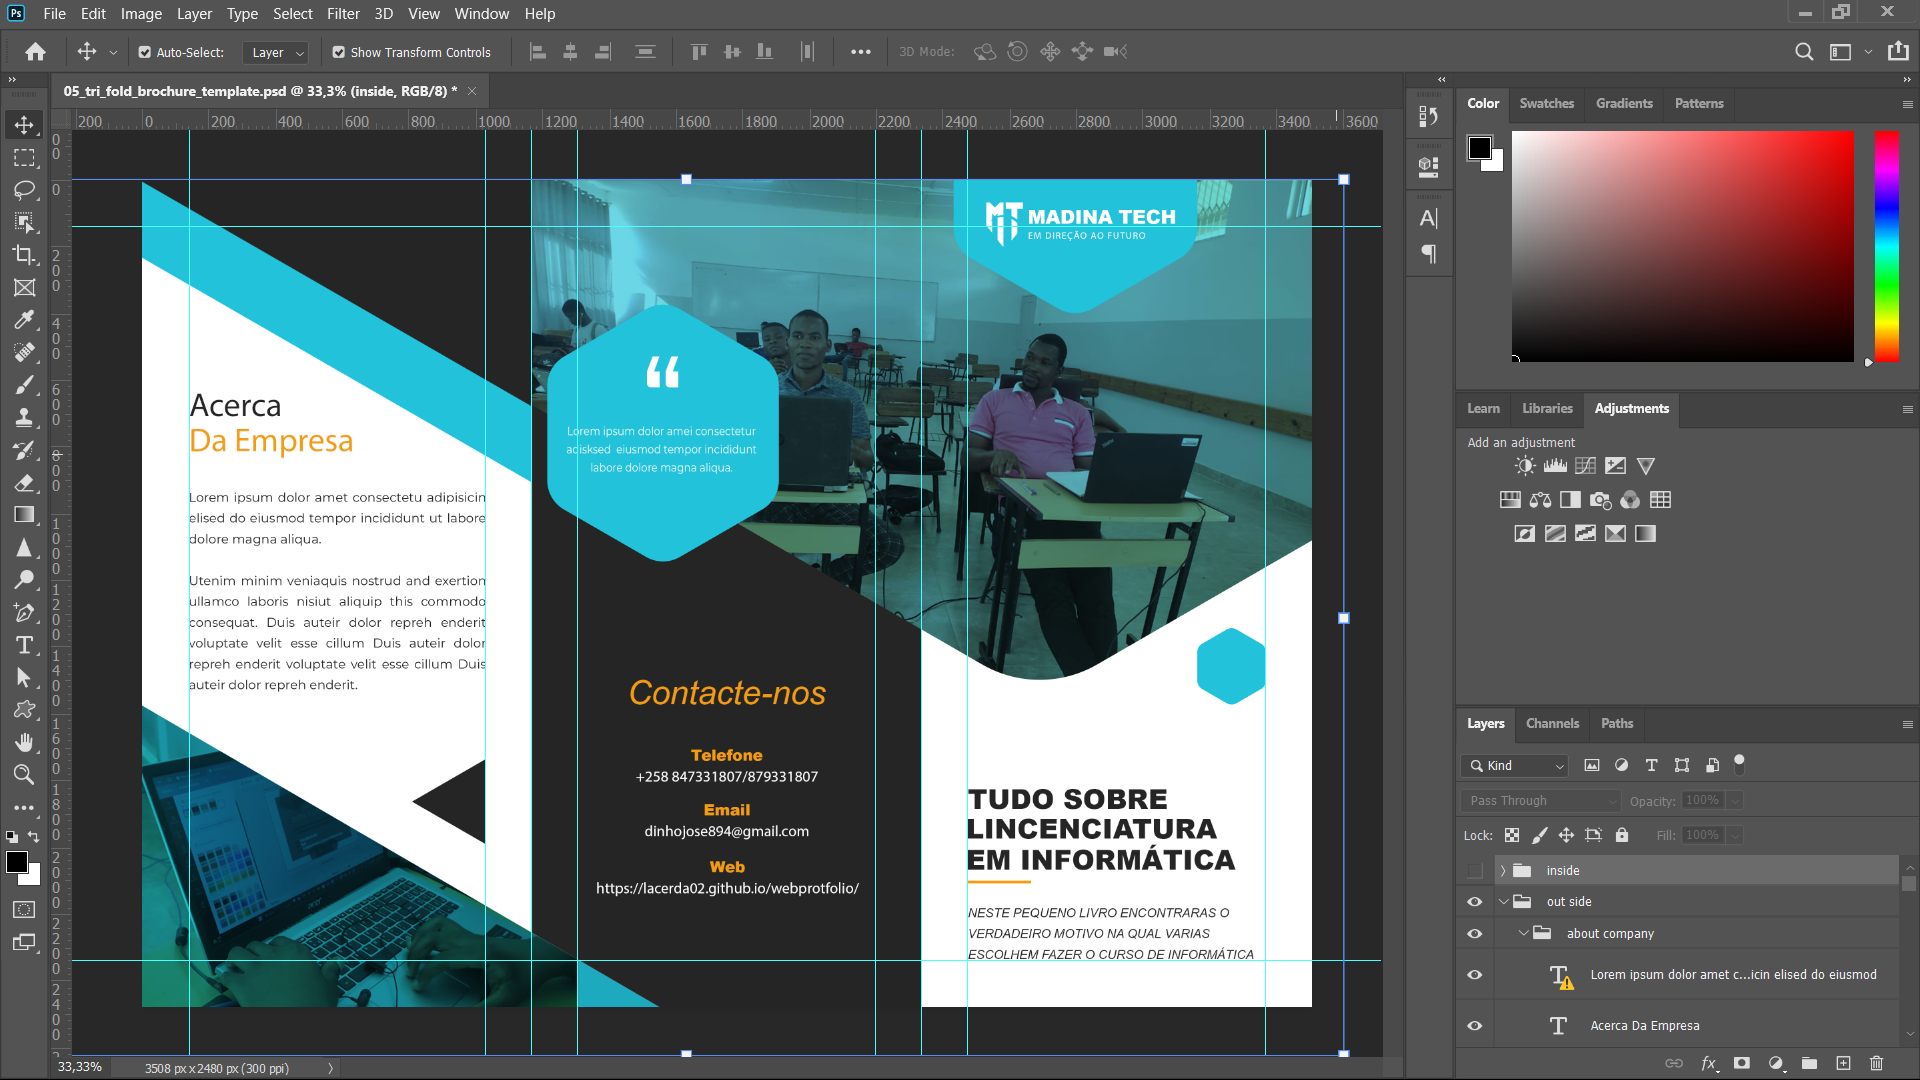
Task: Click the delete layer trash icon
Action: (1876, 1063)
